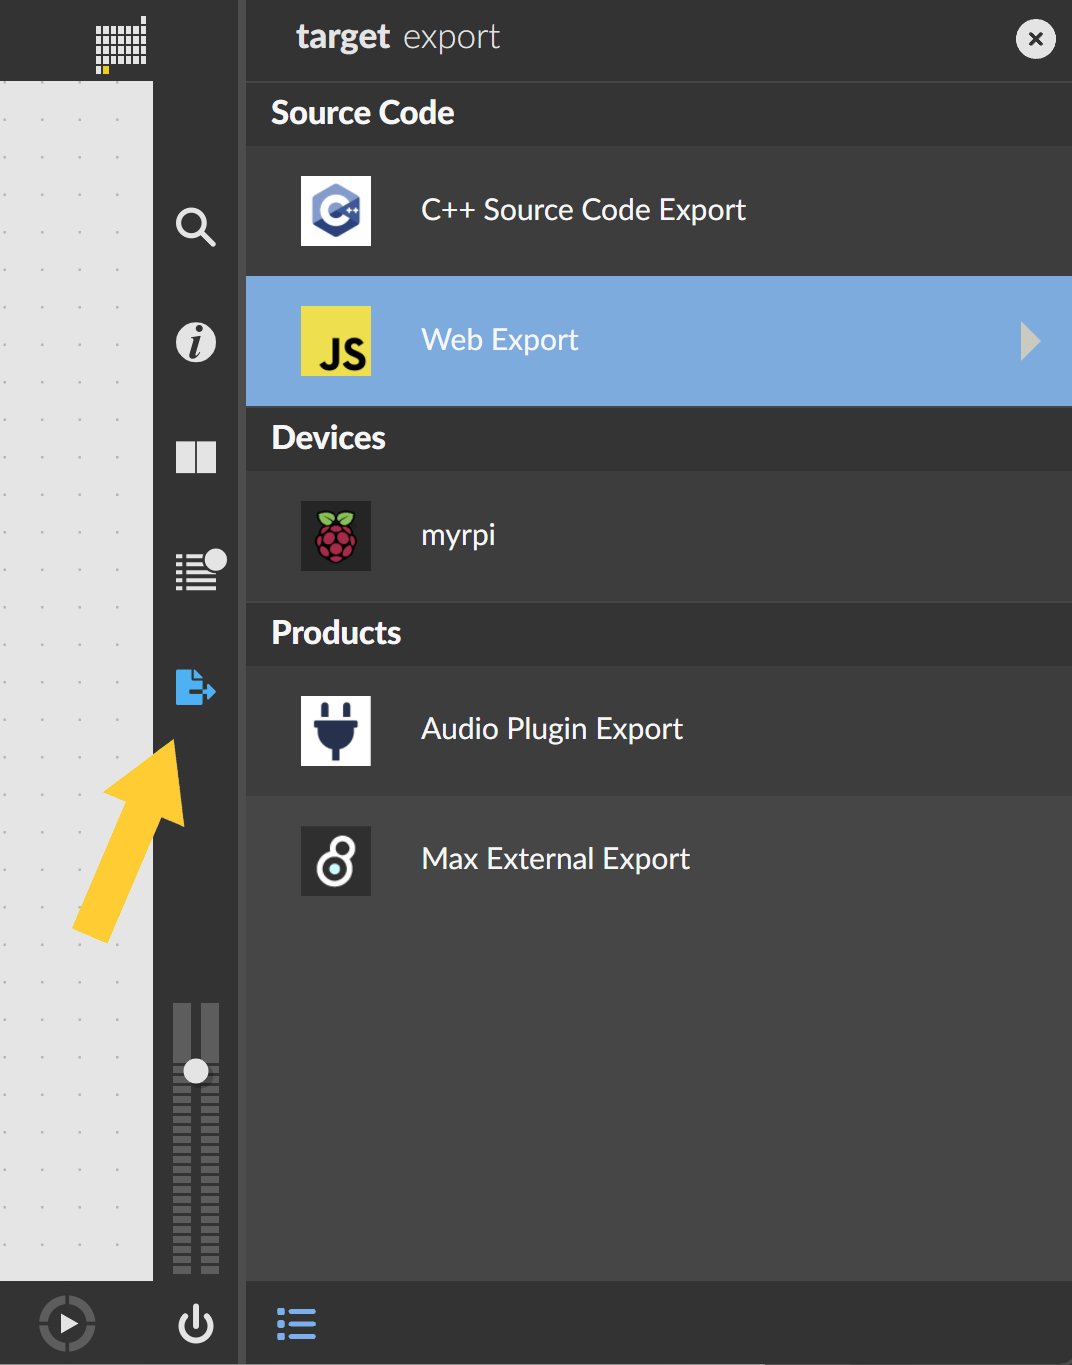Expand the Web Export arrow
The image size is (1072, 1365).
point(1030,341)
